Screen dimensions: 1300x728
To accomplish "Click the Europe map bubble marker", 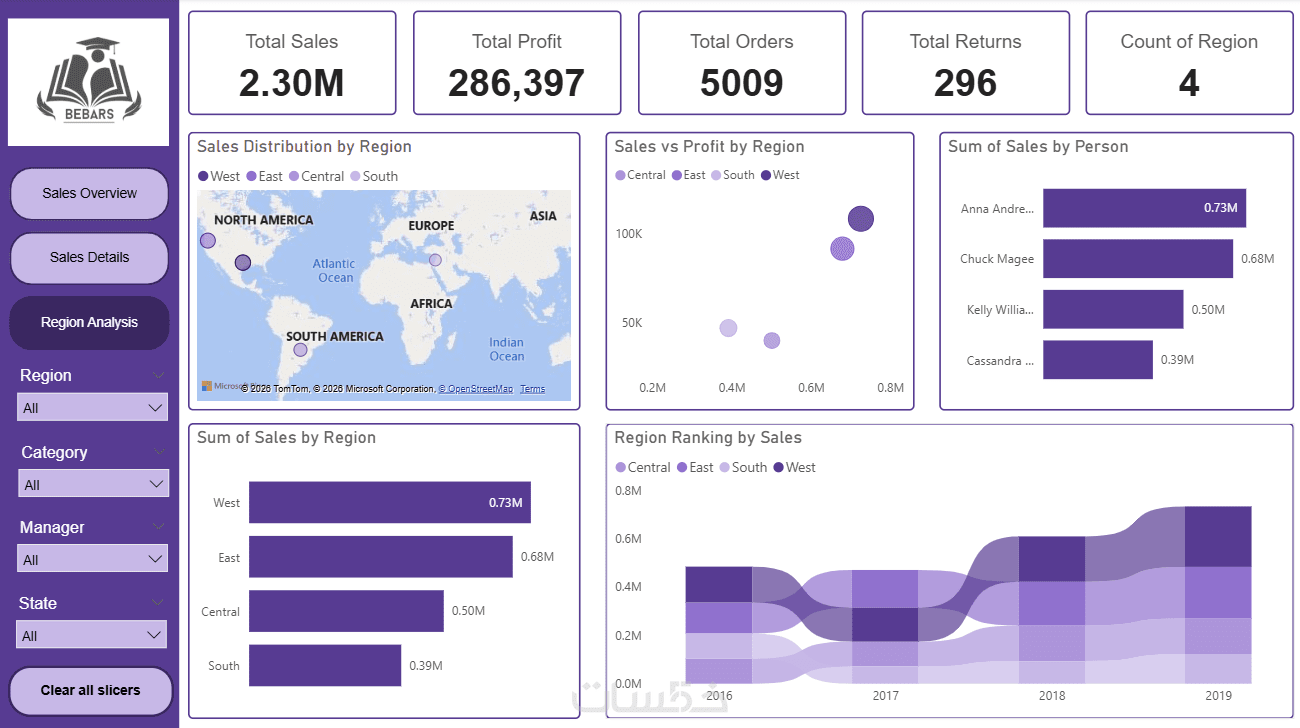I will point(435,260).
